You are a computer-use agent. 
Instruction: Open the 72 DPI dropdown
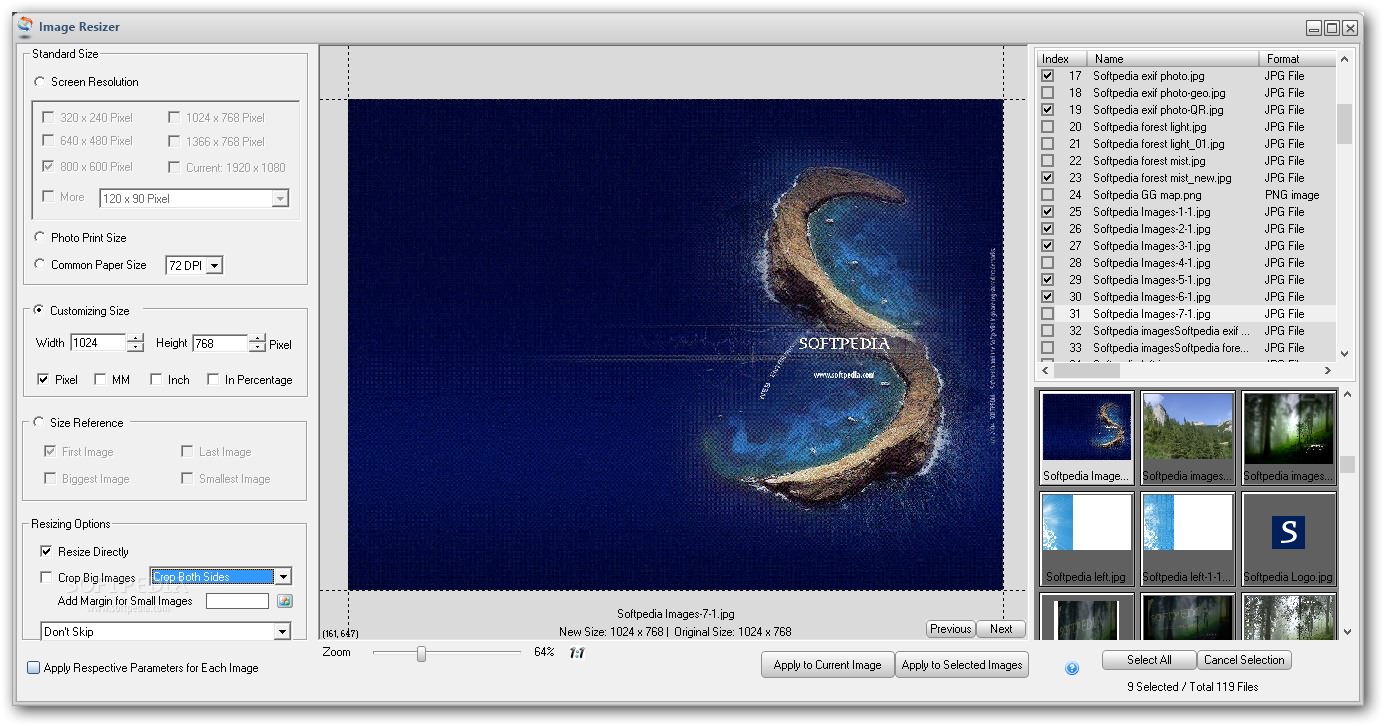pos(215,266)
